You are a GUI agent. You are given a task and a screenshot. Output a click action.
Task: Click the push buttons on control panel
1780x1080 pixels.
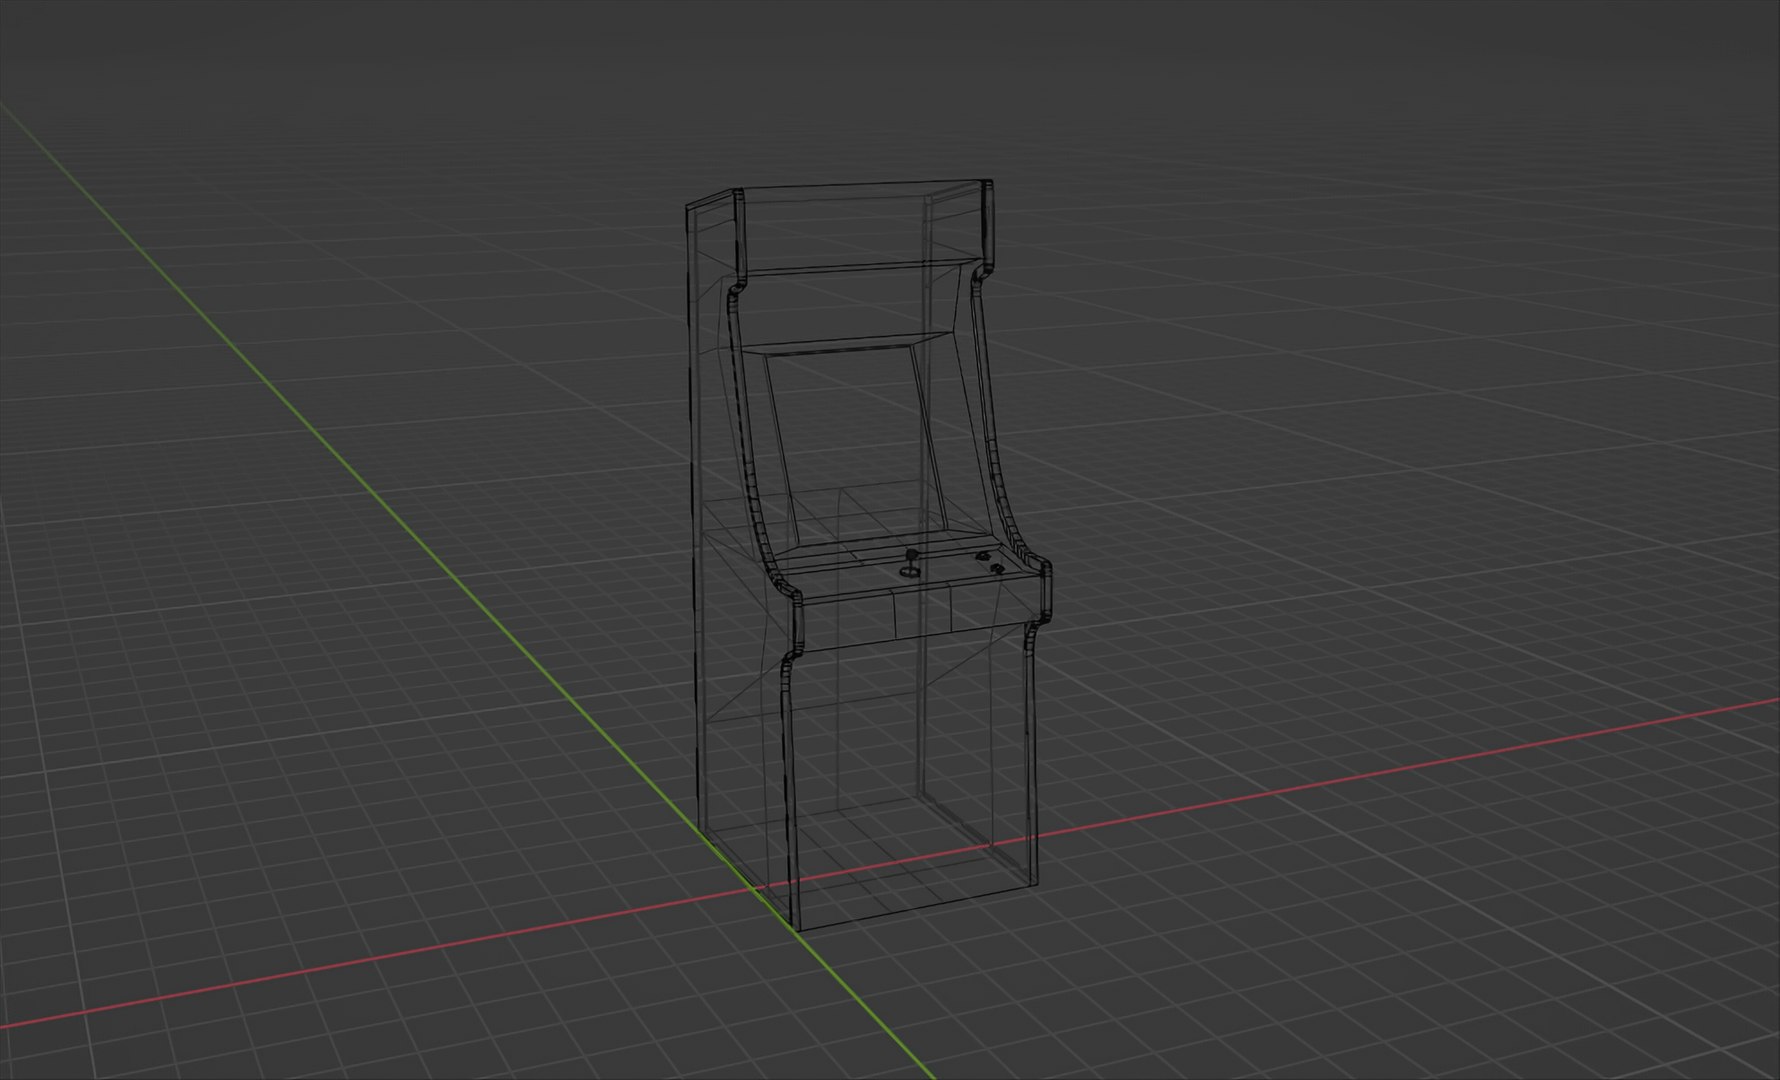(989, 564)
